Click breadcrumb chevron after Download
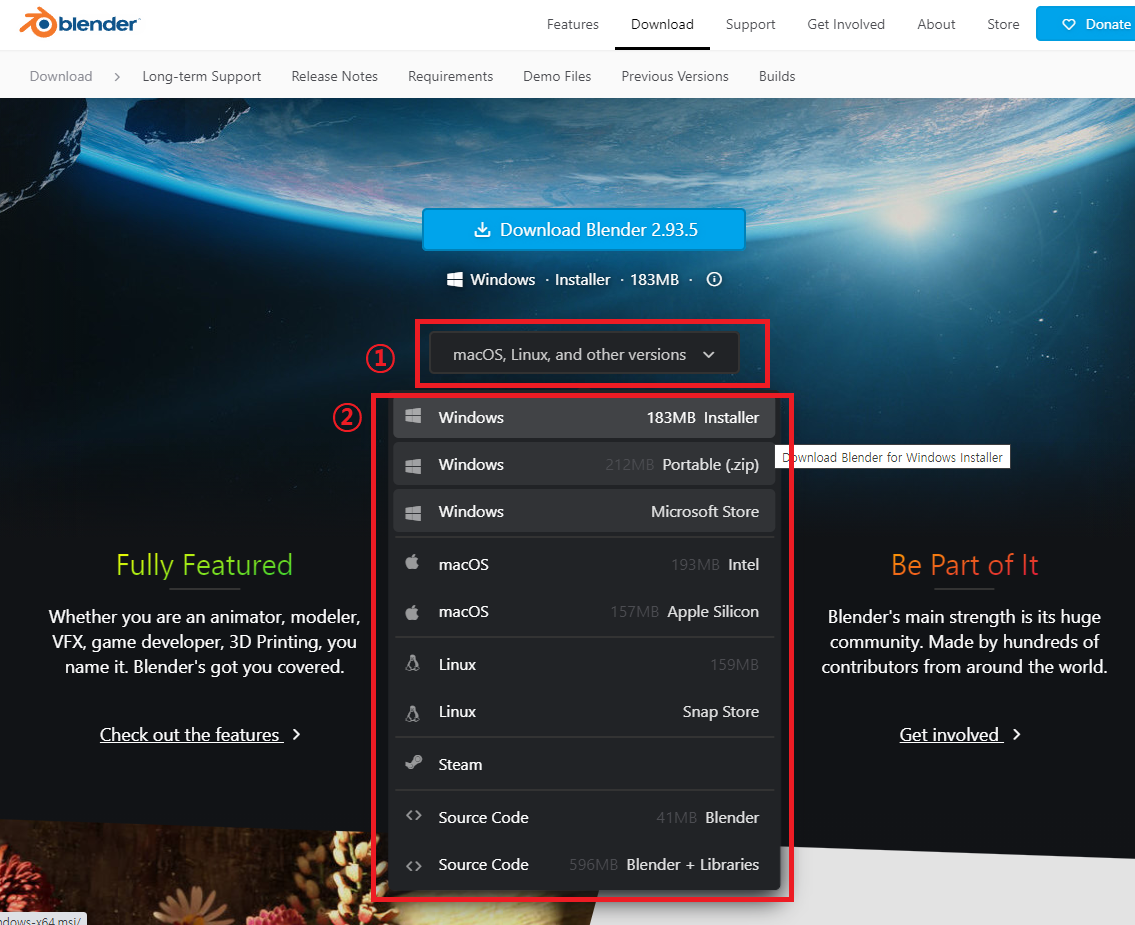The width and height of the screenshot is (1135, 925). 117,77
